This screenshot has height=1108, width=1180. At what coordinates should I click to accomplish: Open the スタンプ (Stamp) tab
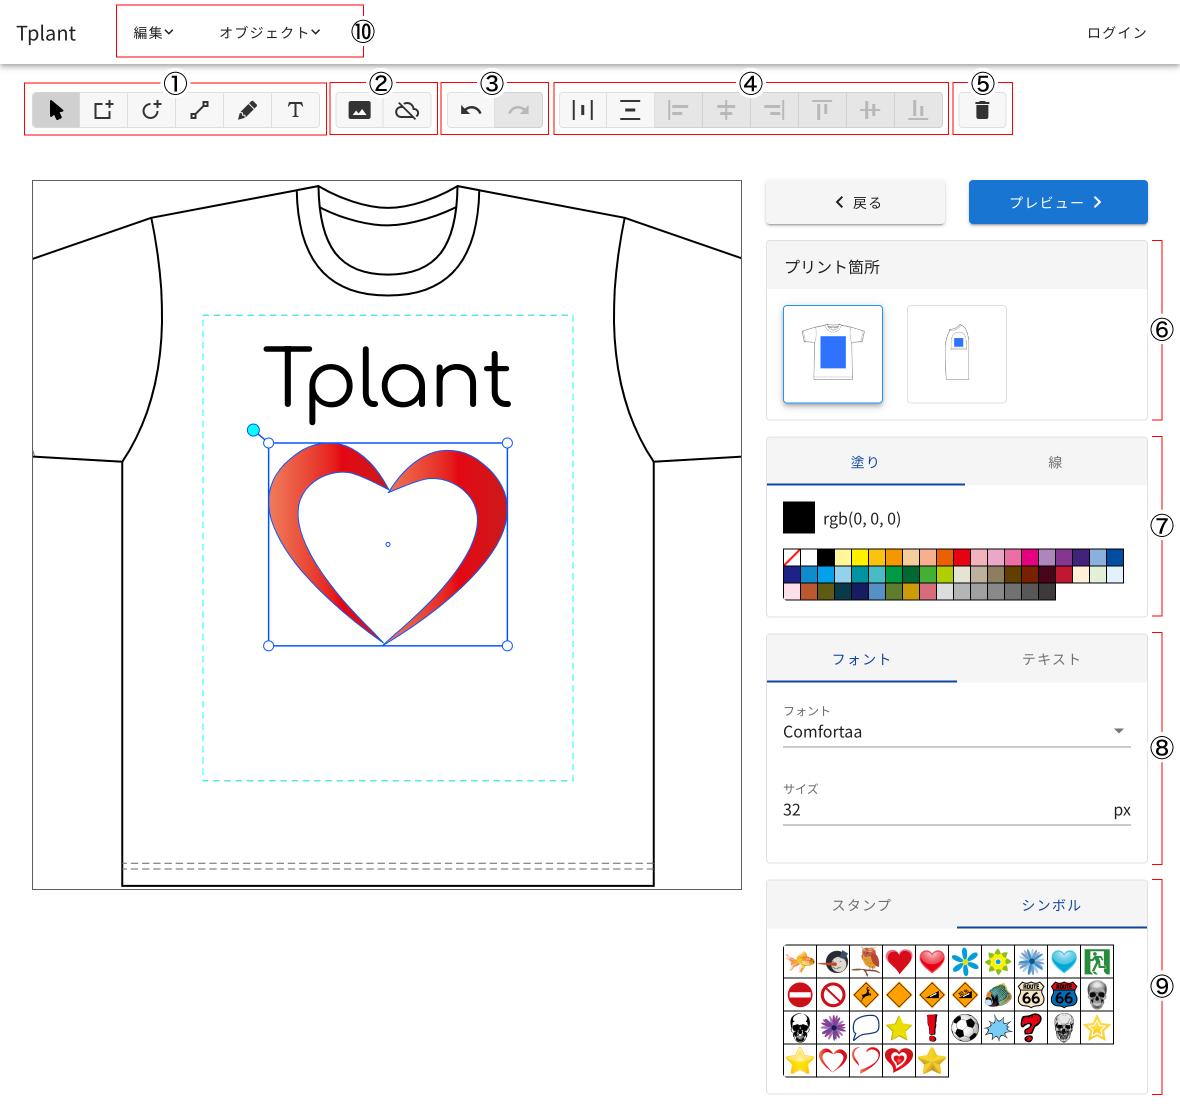(x=861, y=905)
